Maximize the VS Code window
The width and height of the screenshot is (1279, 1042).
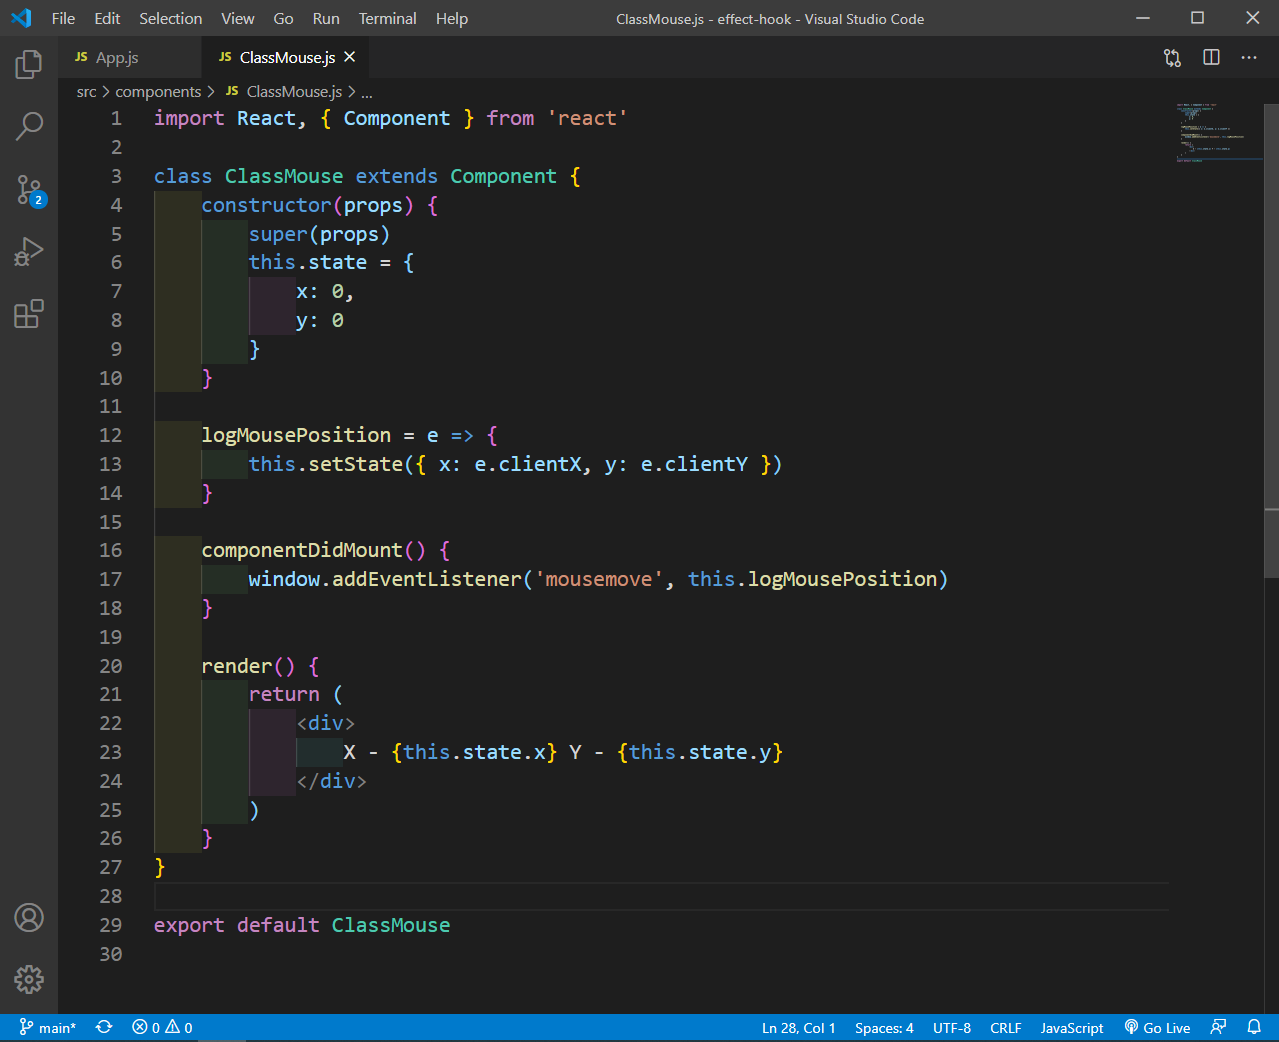[x=1197, y=18]
